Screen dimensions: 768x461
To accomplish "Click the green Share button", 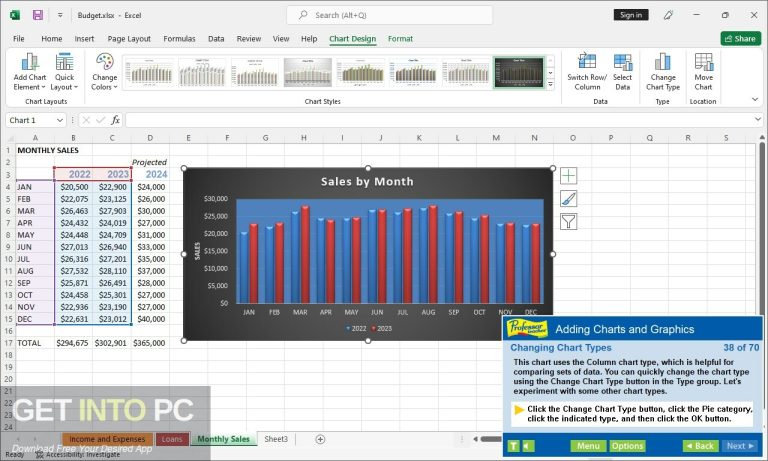I will pyautogui.click(x=741, y=39).
